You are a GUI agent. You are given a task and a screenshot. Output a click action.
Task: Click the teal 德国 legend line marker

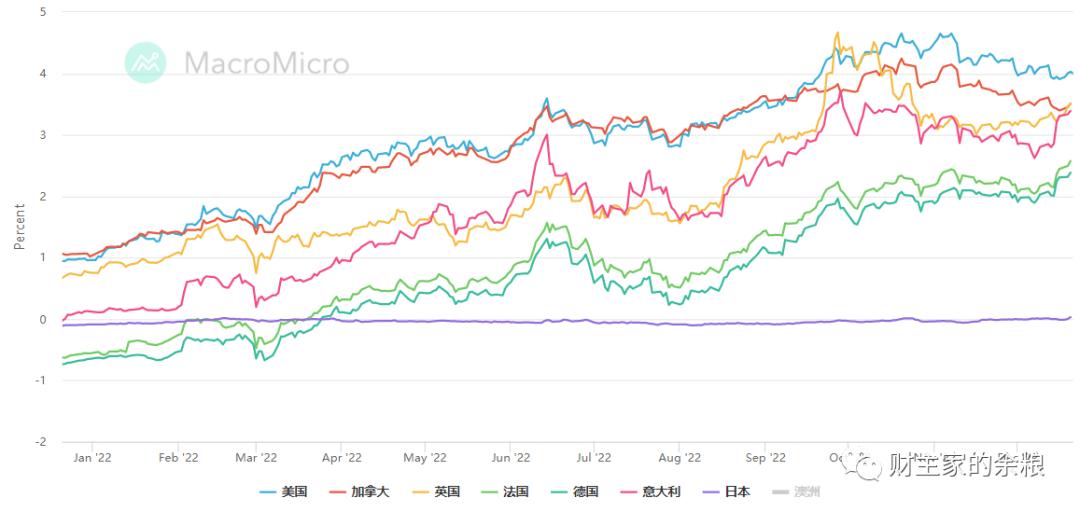(x=557, y=492)
